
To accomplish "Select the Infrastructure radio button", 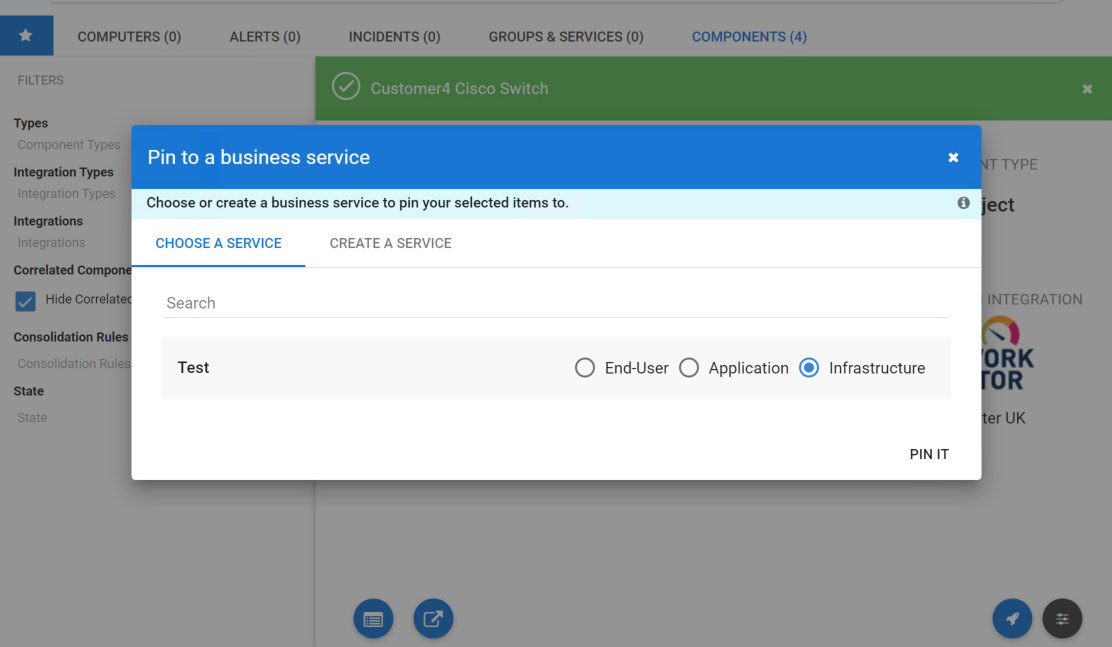I will click(x=809, y=368).
